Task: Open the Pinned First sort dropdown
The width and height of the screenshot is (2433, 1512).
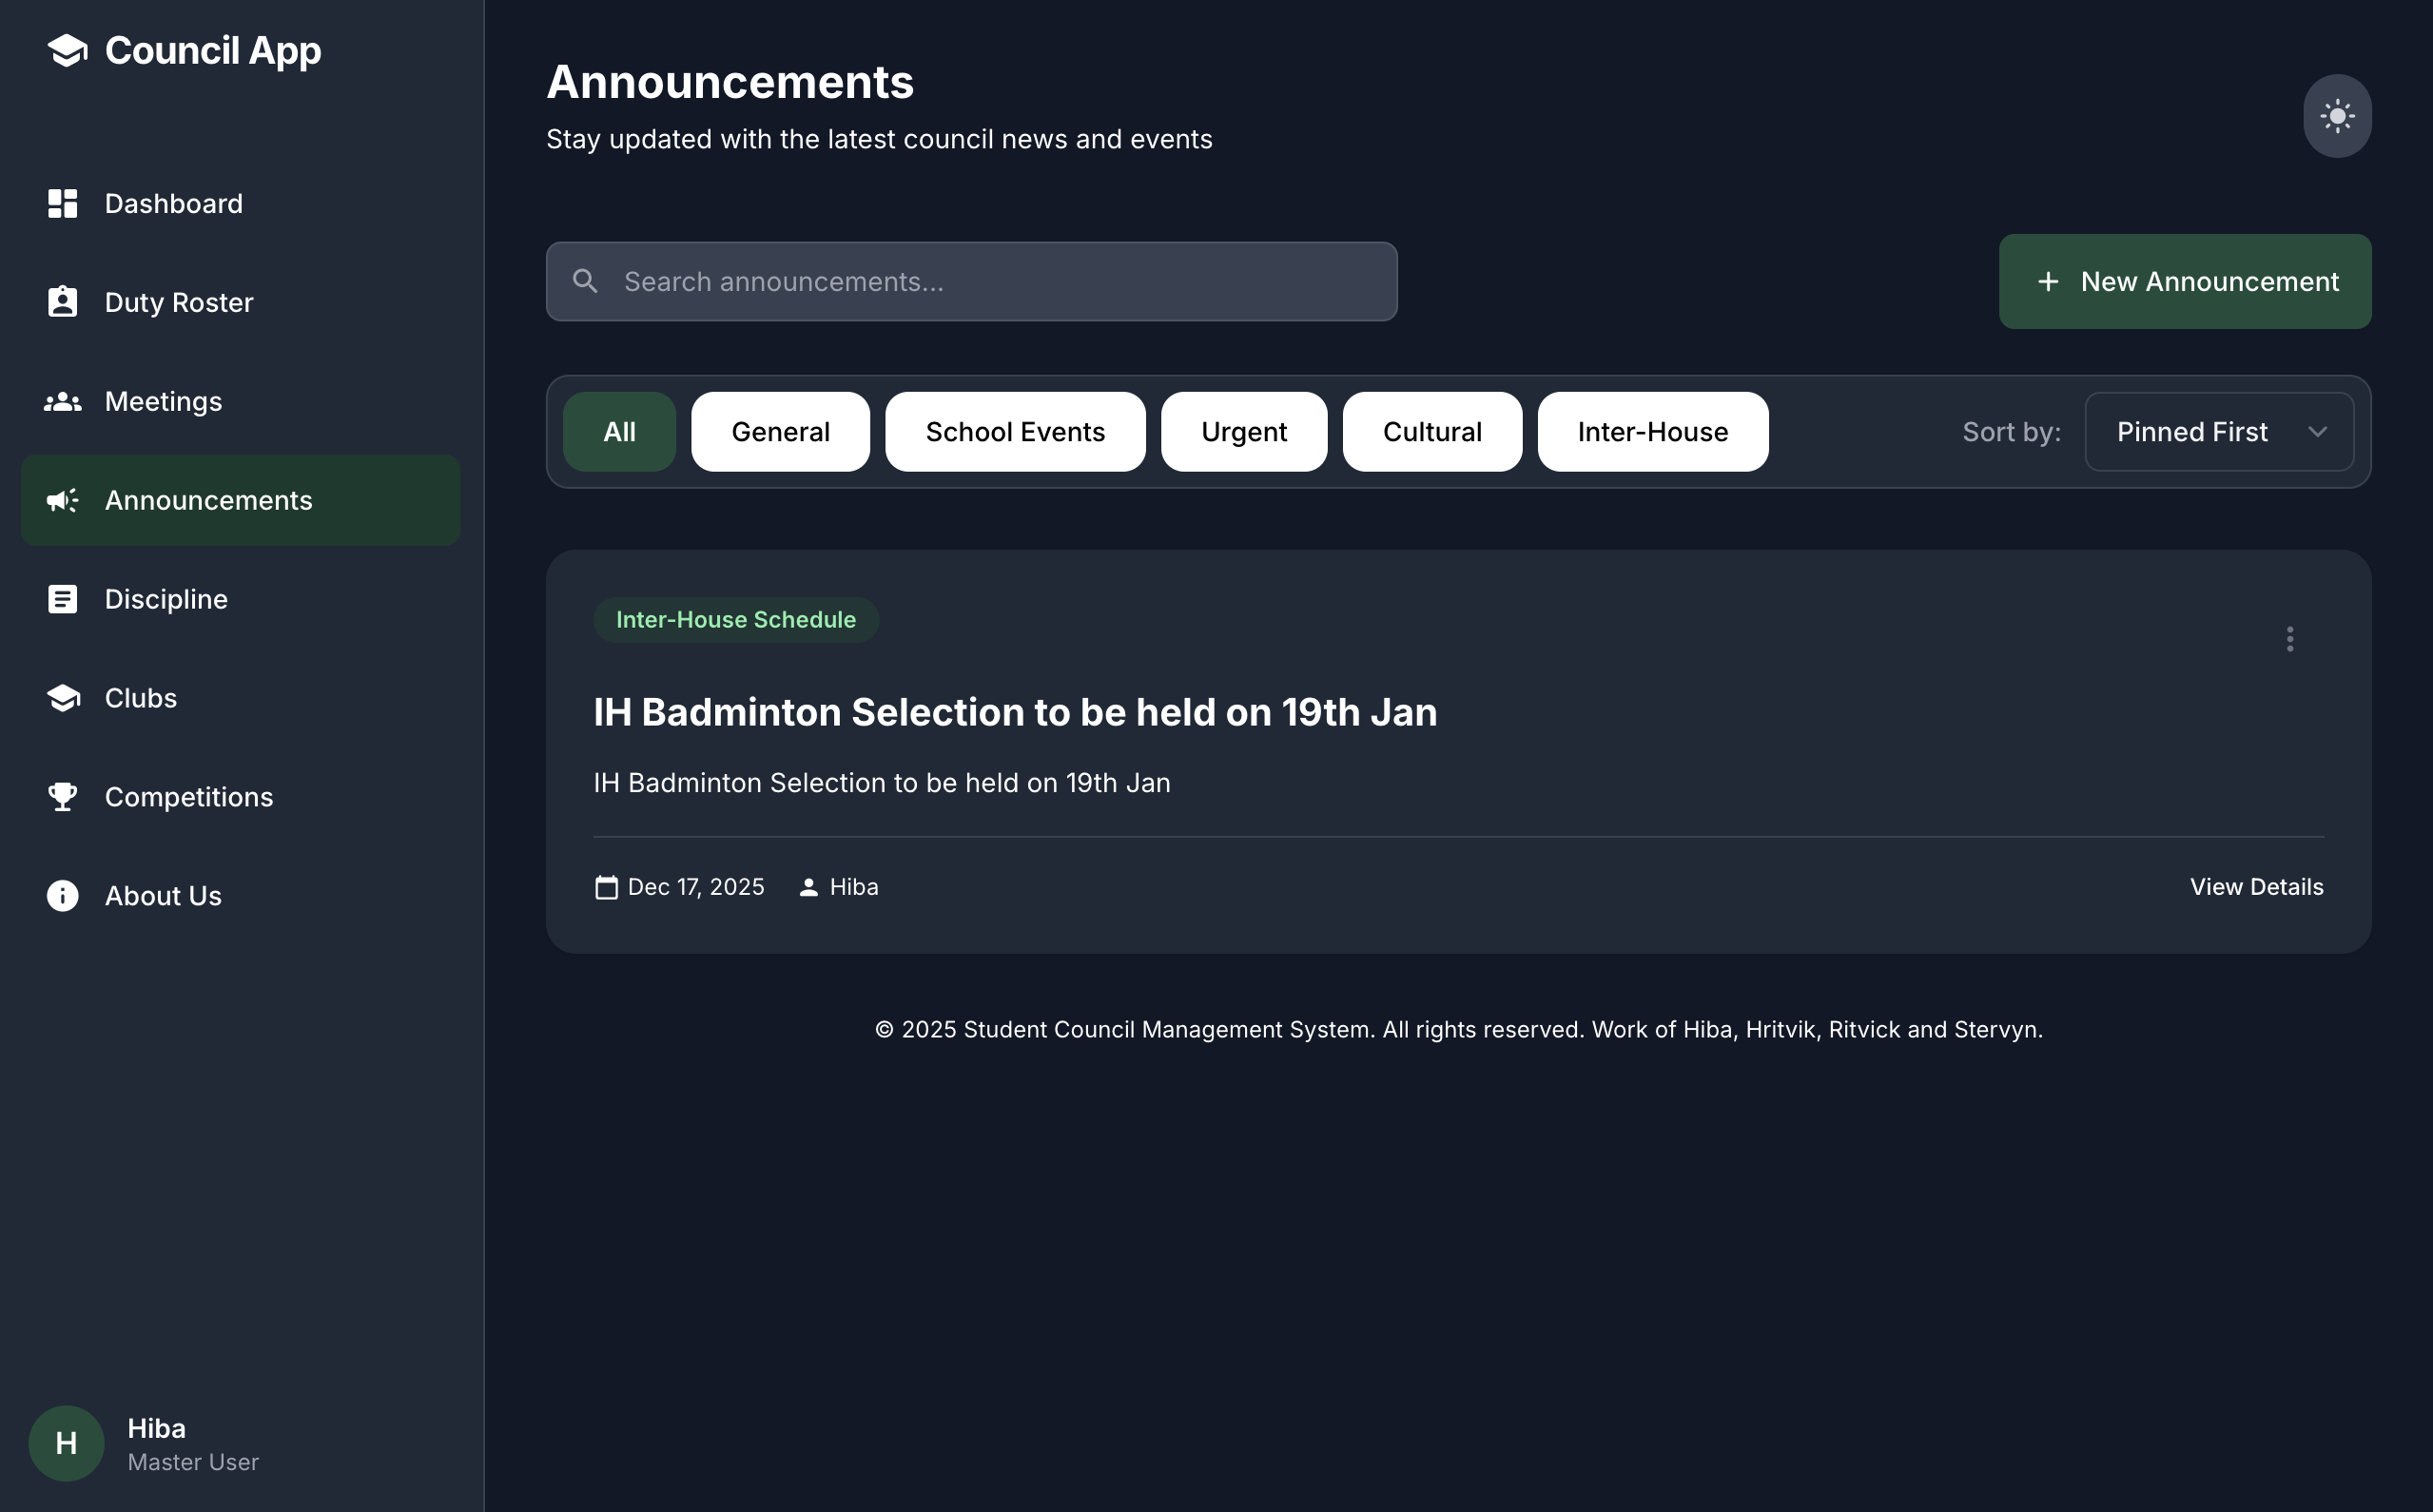Action: point(2217,432)
